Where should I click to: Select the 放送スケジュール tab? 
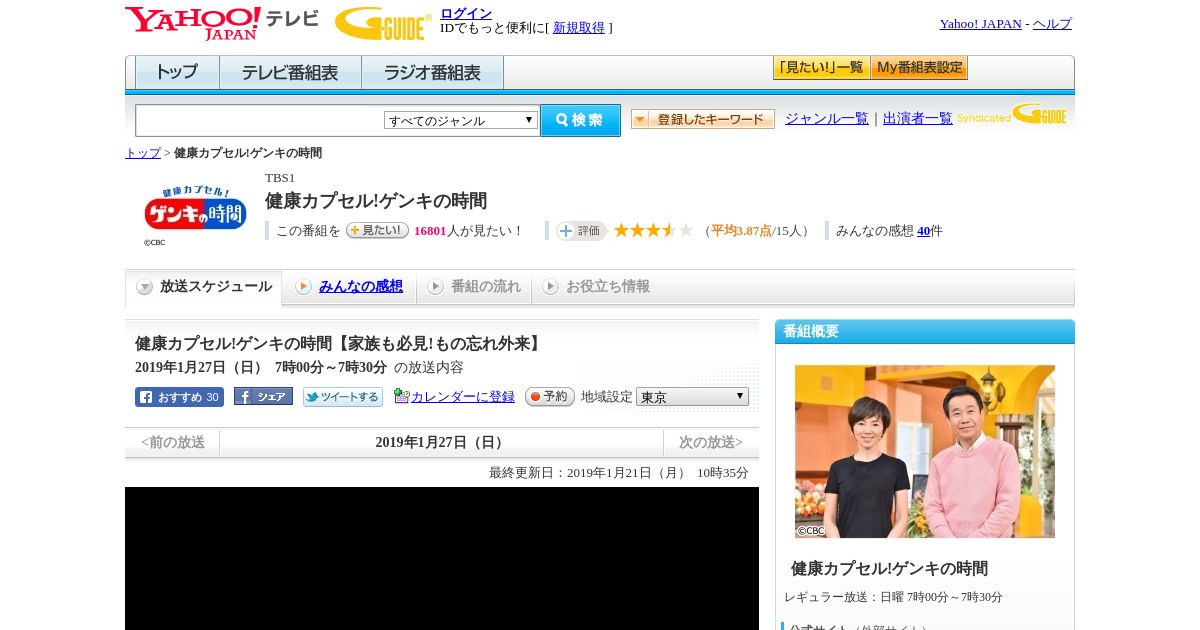(203, 287)
